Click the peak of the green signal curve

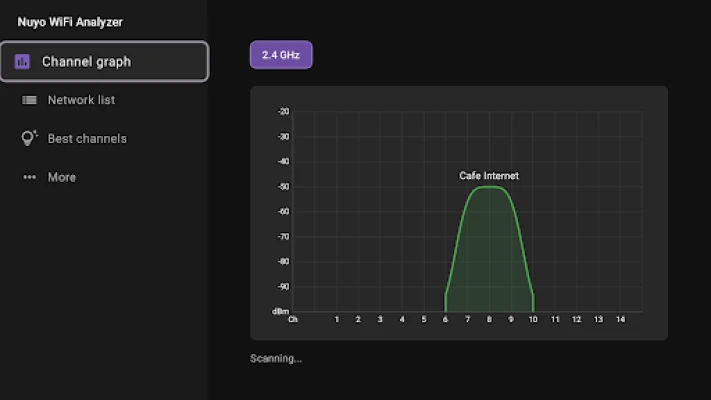(x=489, y=187)
